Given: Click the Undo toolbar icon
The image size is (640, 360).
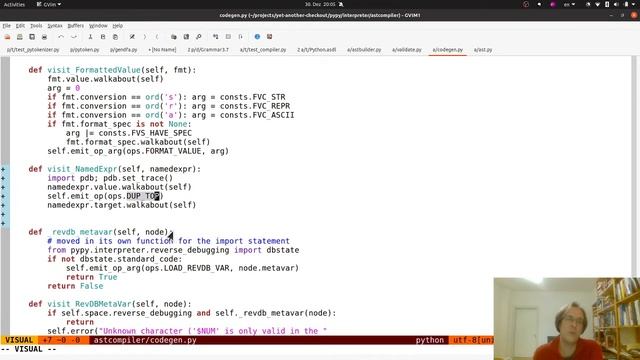Looking at the screenshot, I should (61, 37).
